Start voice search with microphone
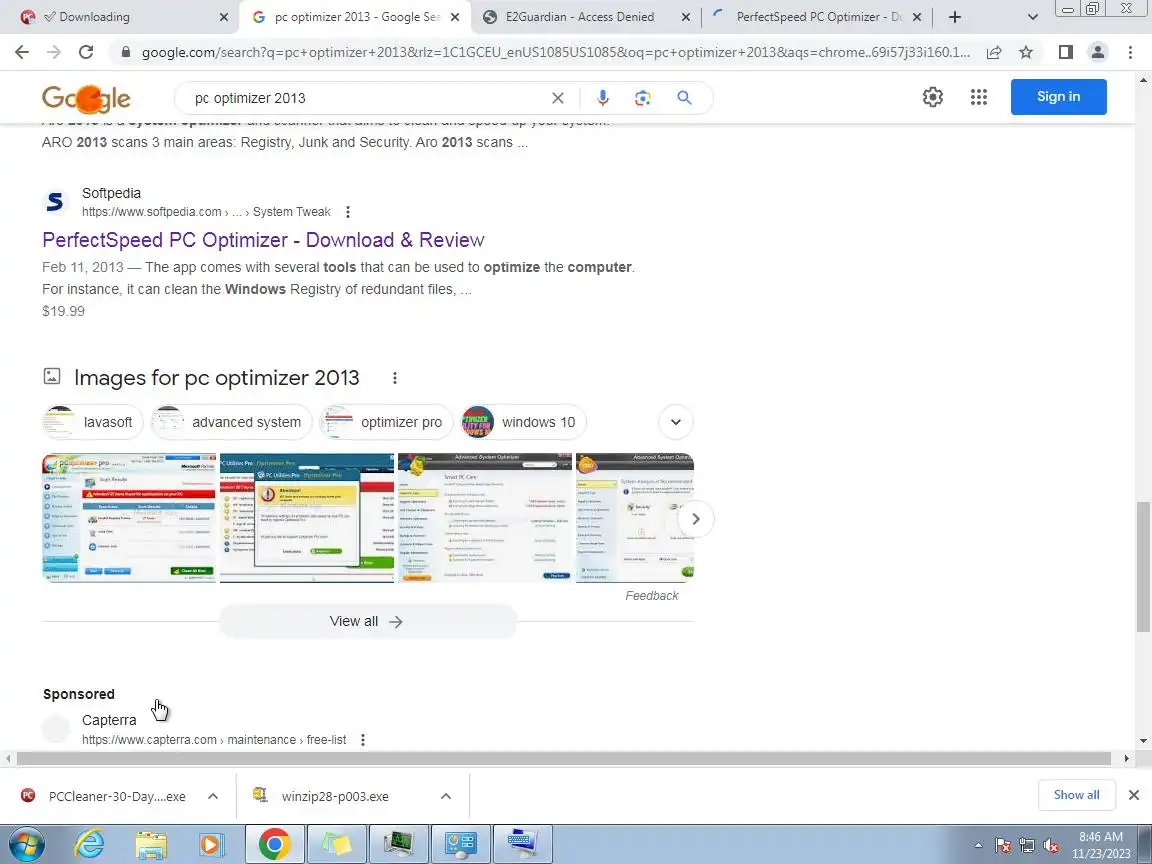Image resolution: width=1152 pixels, height=864 pixels. 602,98
